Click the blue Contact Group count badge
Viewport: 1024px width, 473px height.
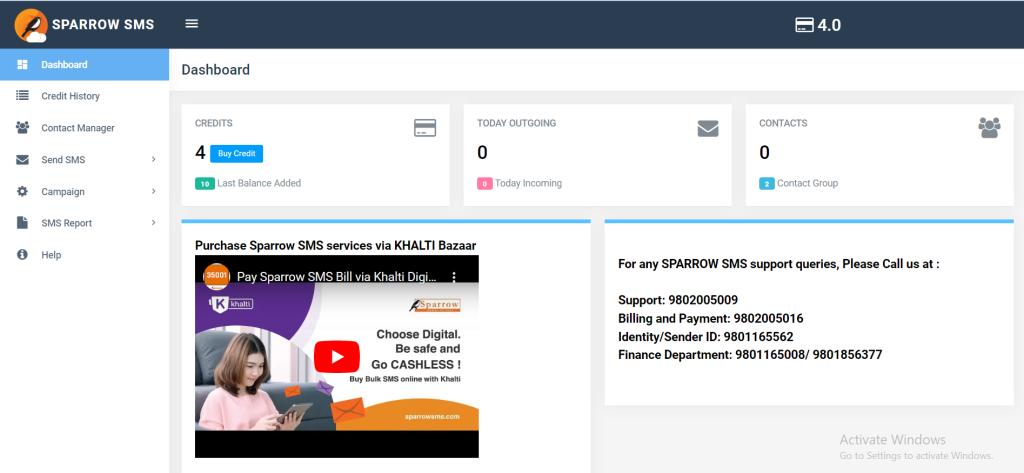click(767, 184)
